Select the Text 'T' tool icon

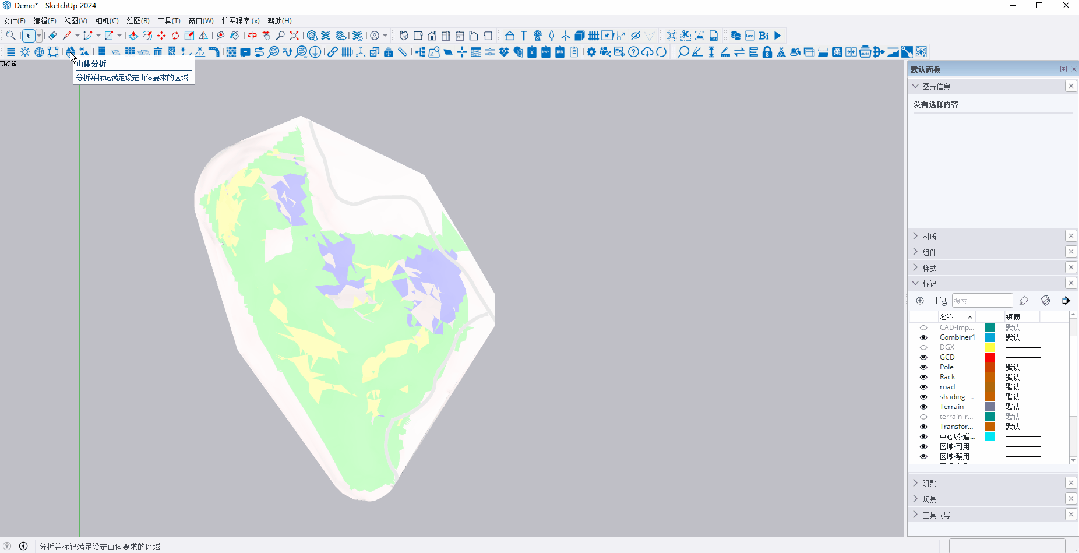pos(523,36)
